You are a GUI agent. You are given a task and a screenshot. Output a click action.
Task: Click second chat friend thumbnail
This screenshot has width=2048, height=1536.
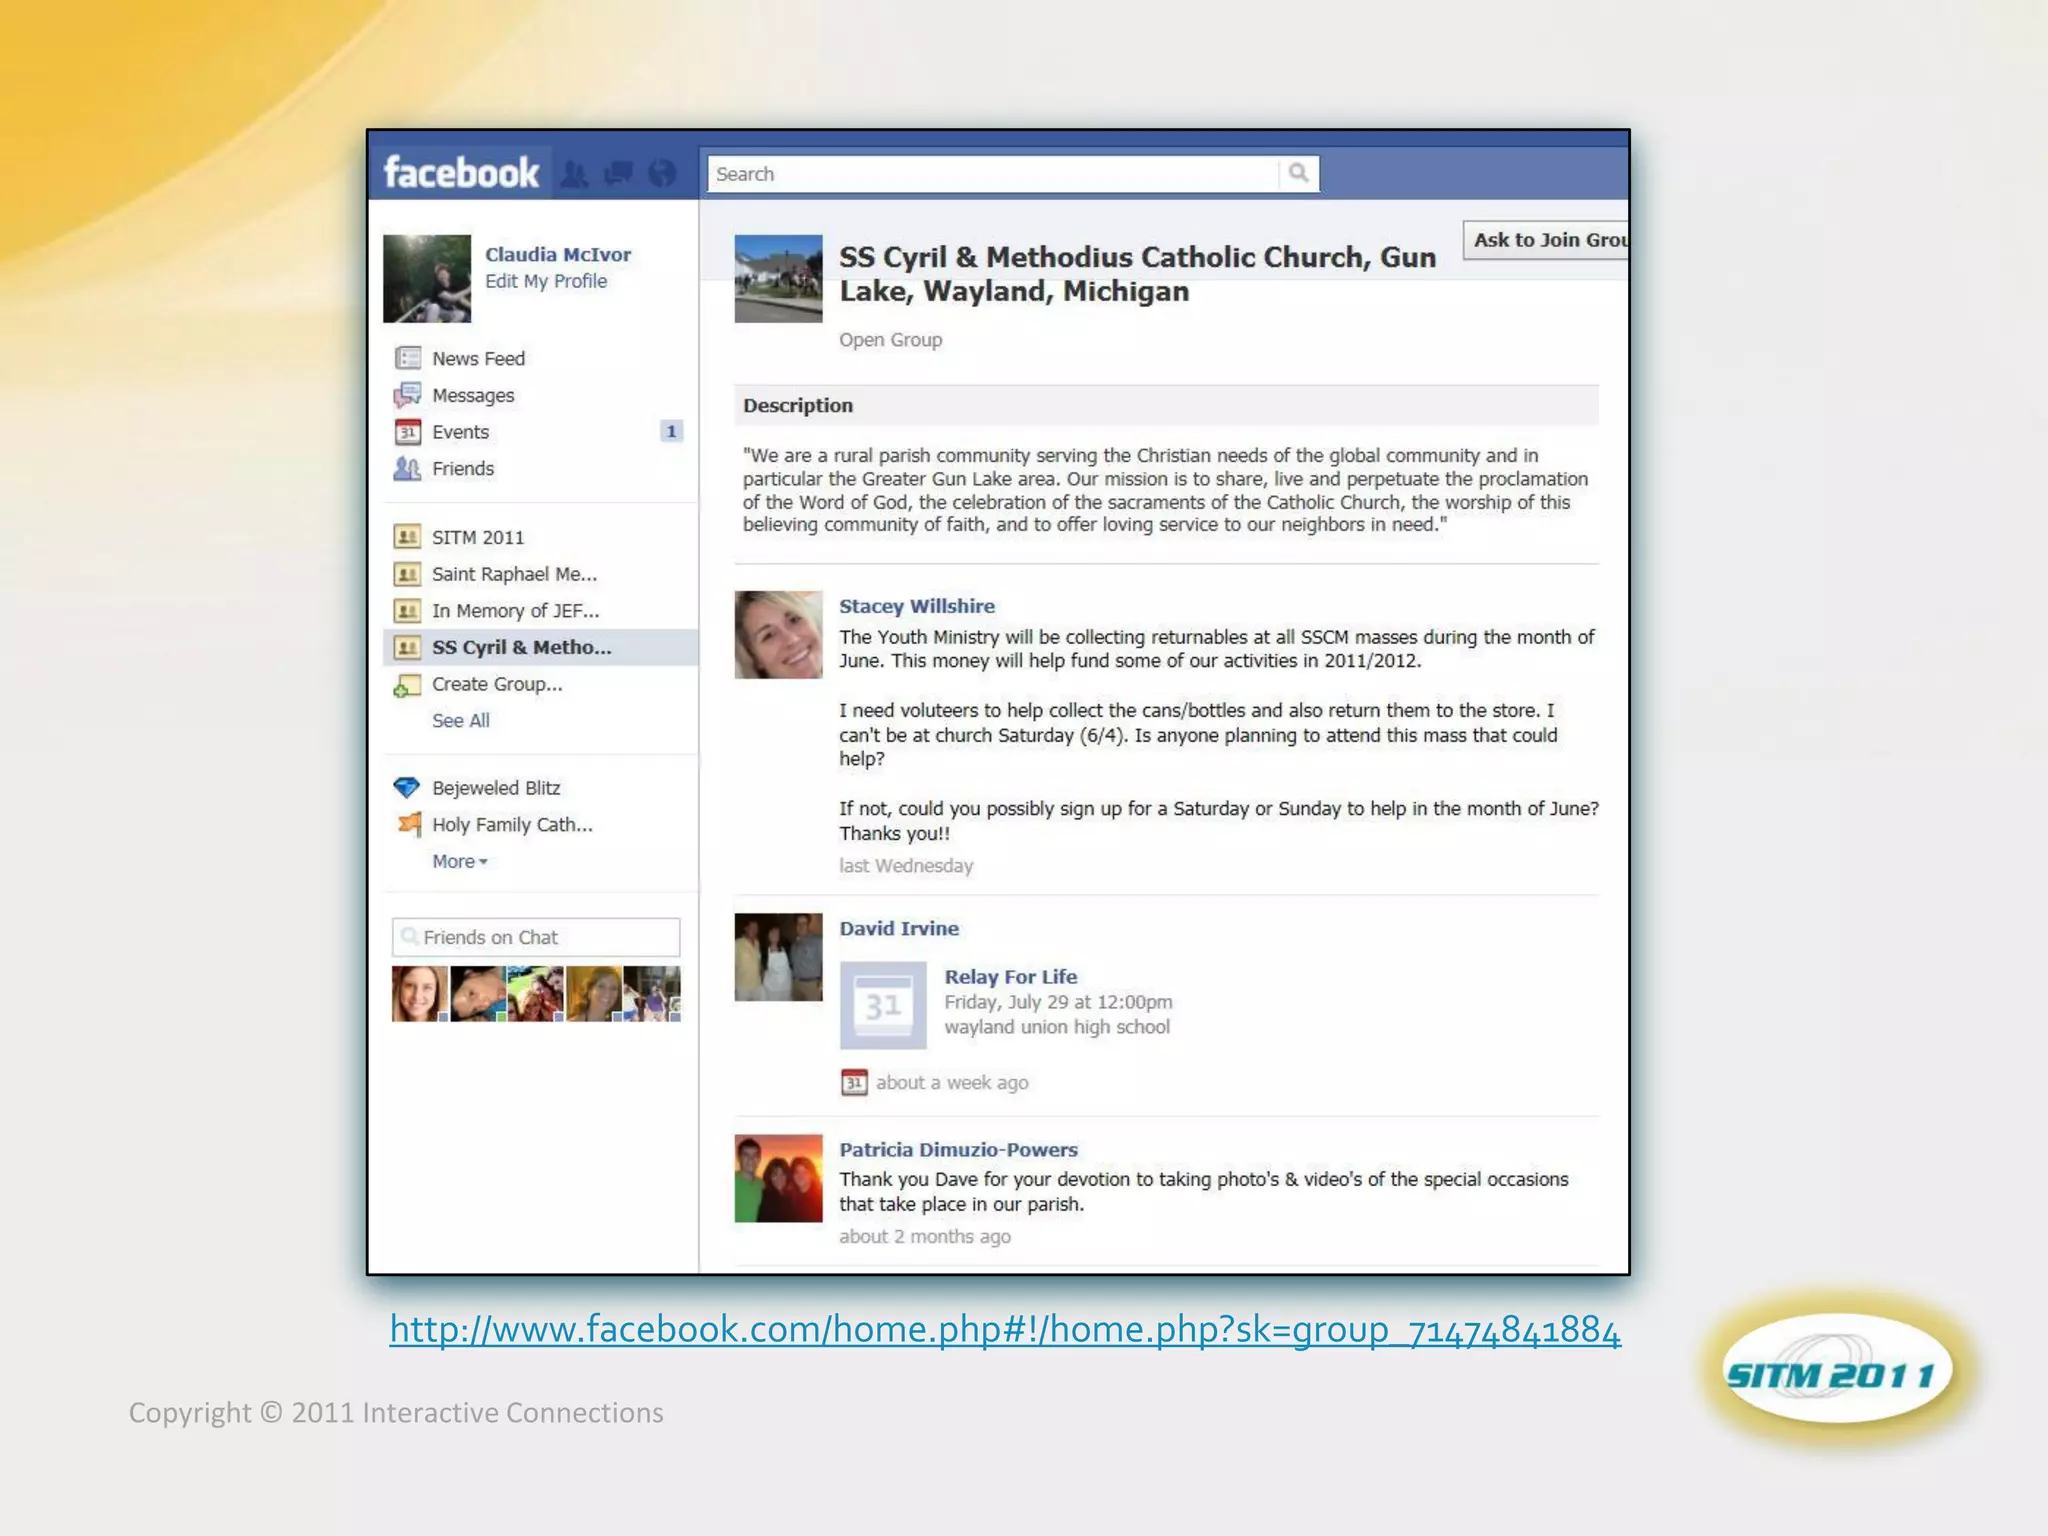(x=478, y=993)
